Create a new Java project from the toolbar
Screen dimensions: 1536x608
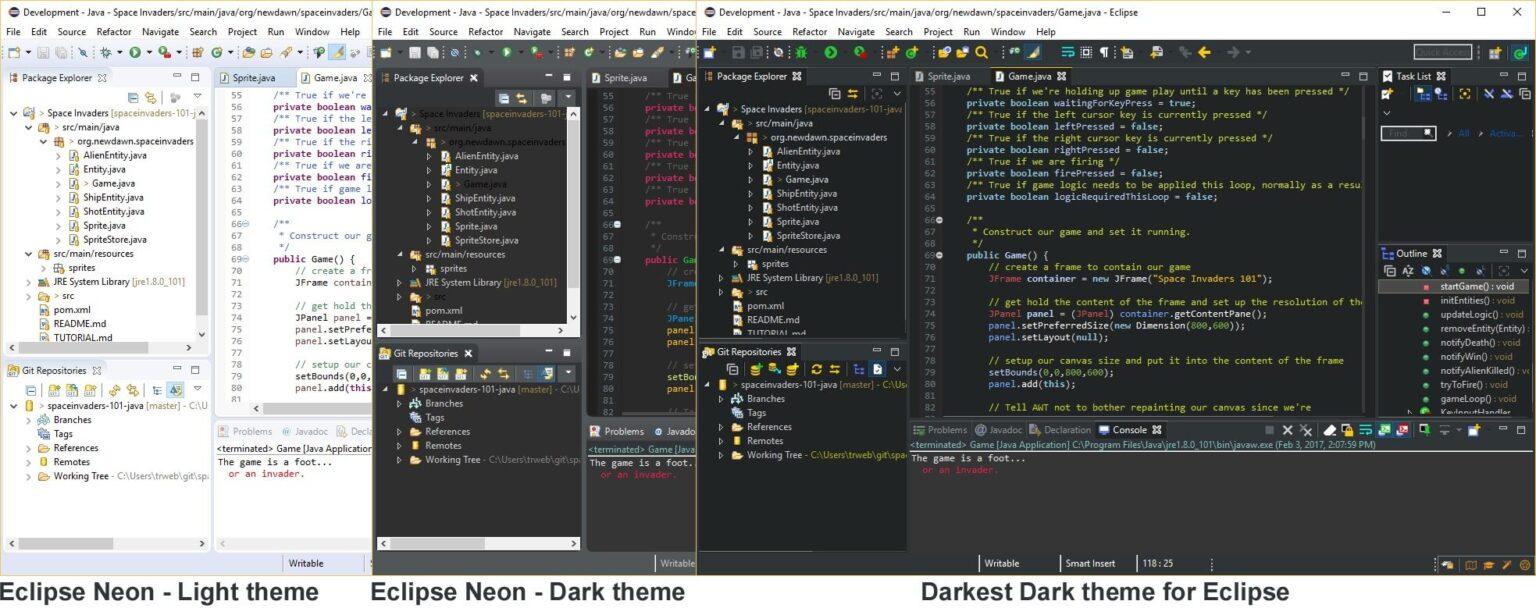pyautogui.click(x=894, y=51)
